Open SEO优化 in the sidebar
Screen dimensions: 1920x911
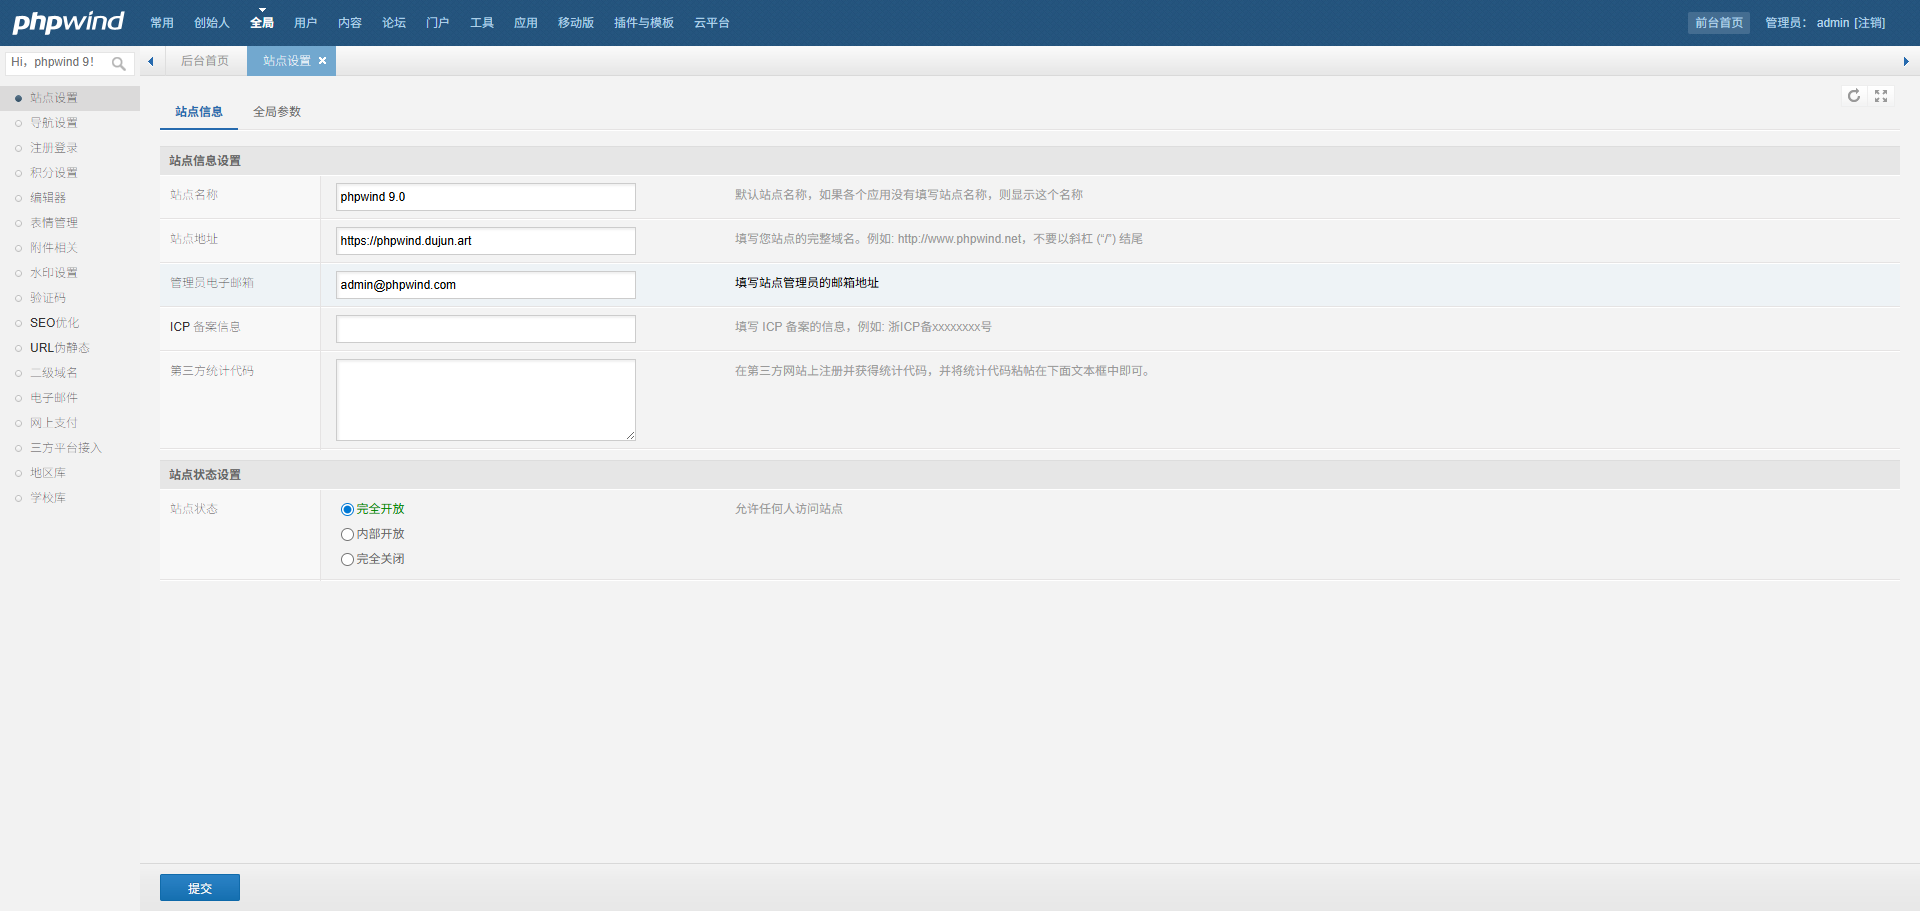[x=54, y=323]
